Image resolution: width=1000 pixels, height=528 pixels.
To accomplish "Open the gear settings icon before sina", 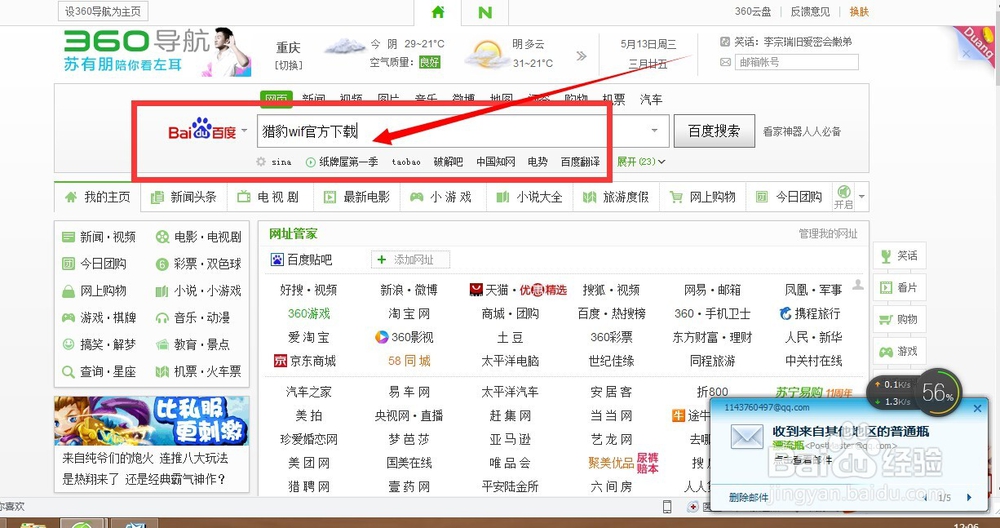I will [260, 162].
